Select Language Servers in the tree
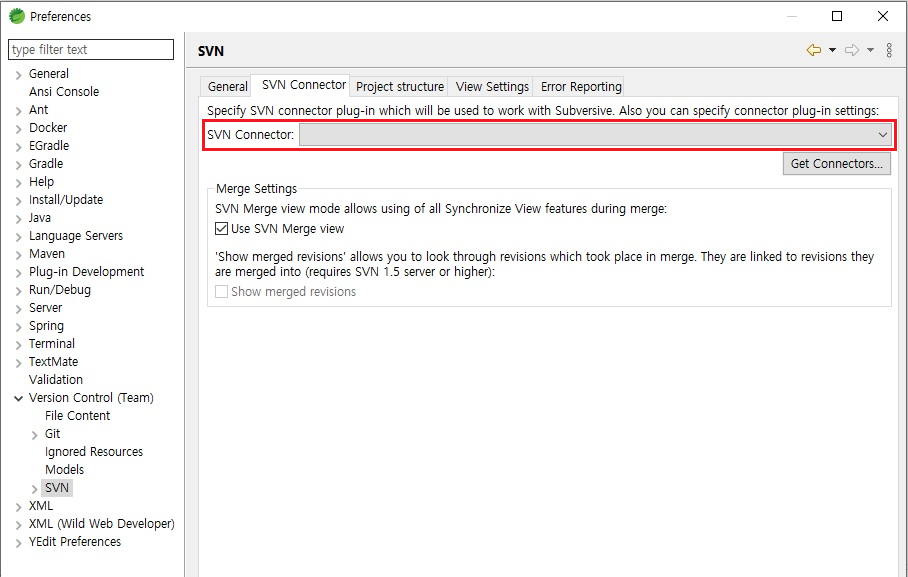The image size is (908, 577). click(x=76, y=235)
